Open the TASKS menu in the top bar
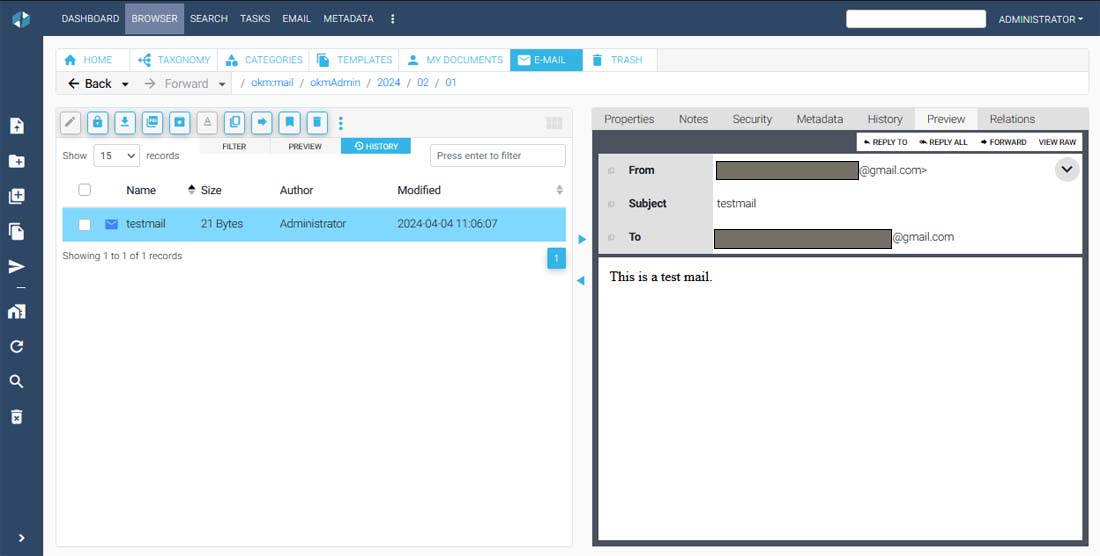Screen dimensions: 1100x556 tap(255, 19)
